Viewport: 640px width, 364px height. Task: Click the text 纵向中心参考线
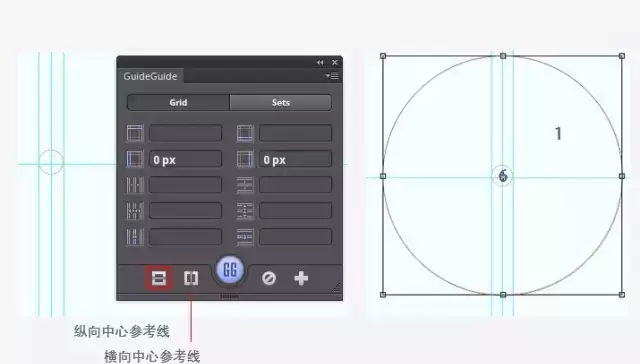(x=122, y=331)
